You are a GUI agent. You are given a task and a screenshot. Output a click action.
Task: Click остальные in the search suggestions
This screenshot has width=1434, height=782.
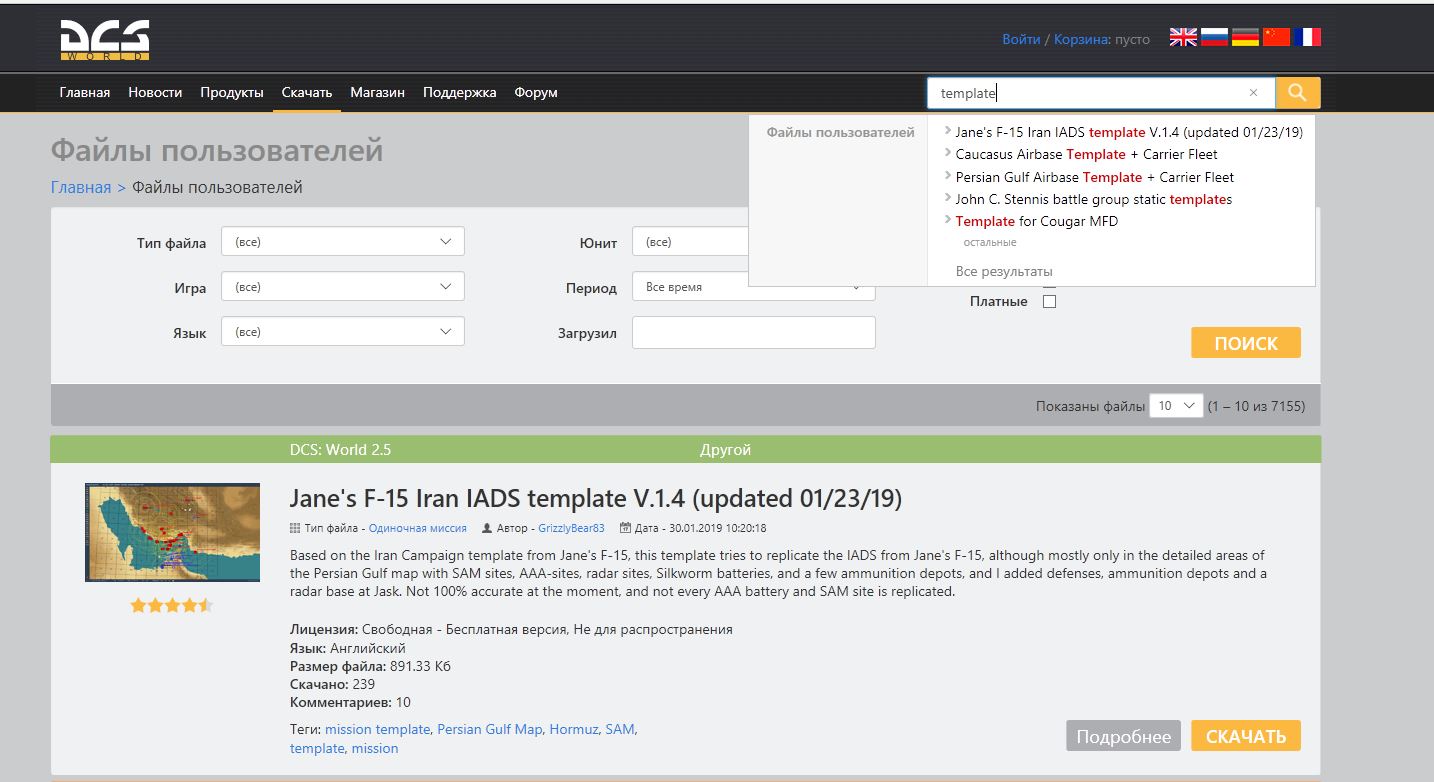(x=990, y=242)
